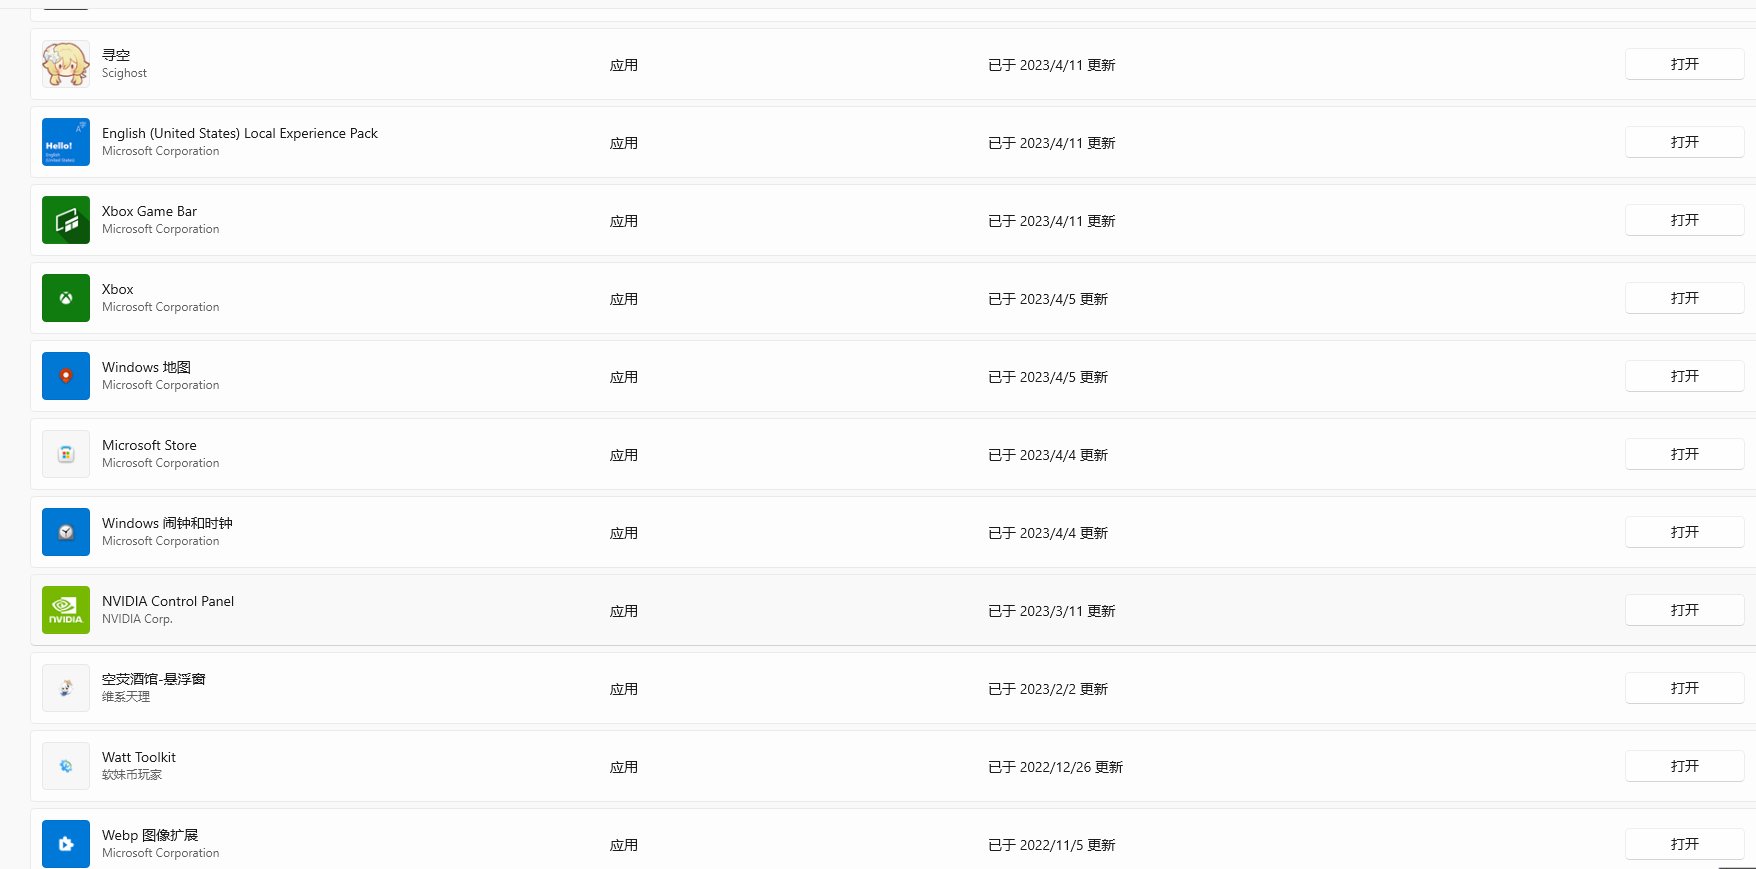The width and height of the screenshot is (1756, 869).
Task: Select the NVIDIA Control Panel icon
Action: [x=65, y=609]
